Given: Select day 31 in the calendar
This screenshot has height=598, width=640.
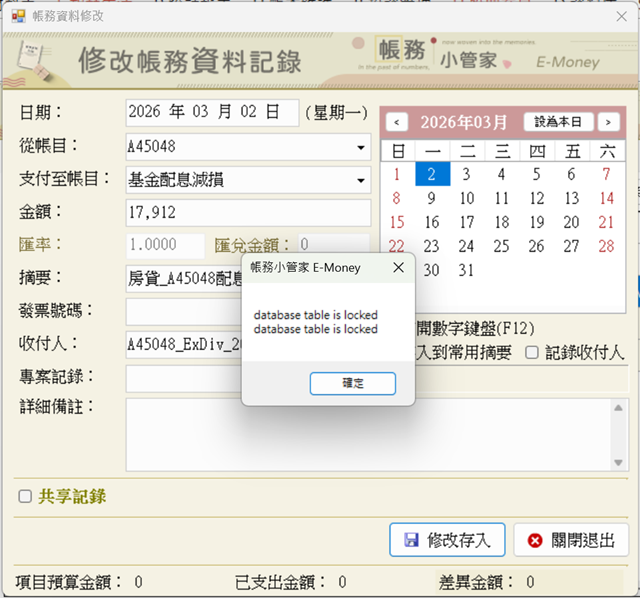Looking at the screenshot, I should tap(467, 270).
